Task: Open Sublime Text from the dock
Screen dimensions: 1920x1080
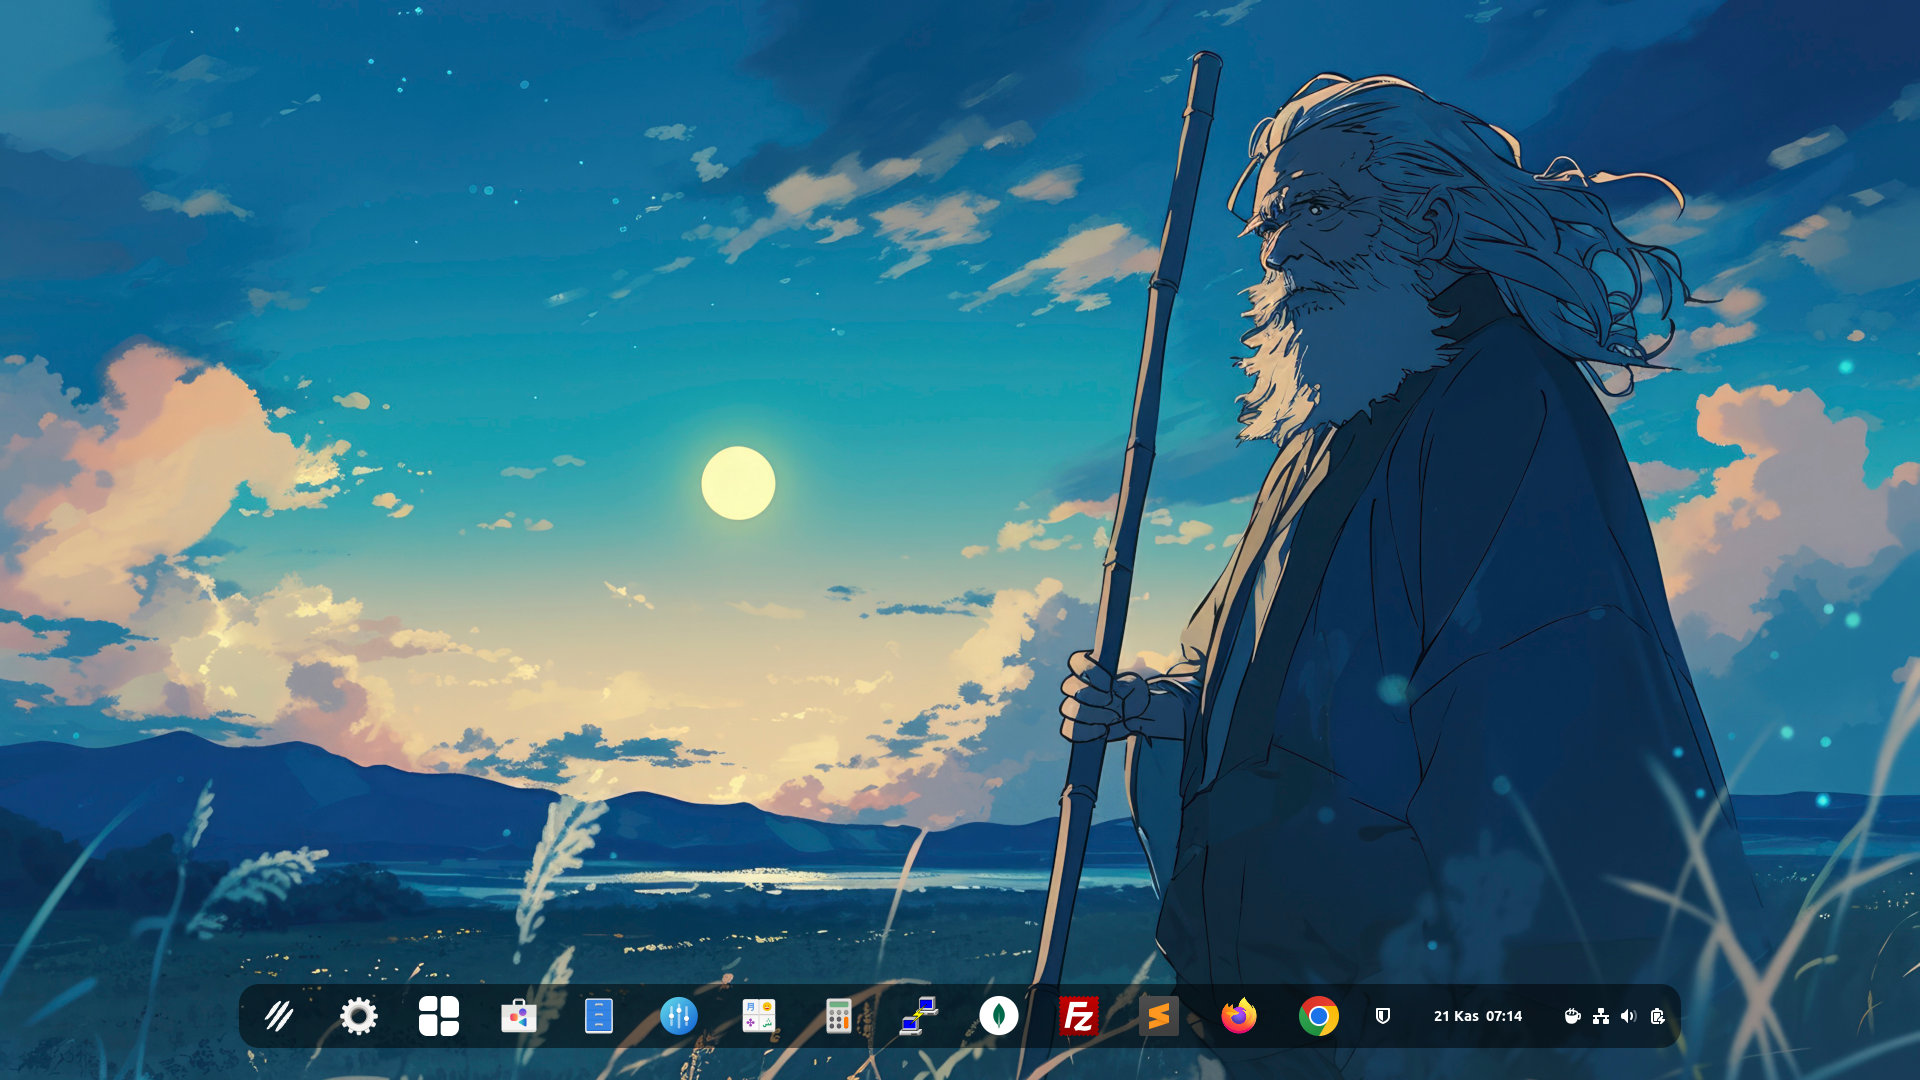Action: click(1159, 1016)
